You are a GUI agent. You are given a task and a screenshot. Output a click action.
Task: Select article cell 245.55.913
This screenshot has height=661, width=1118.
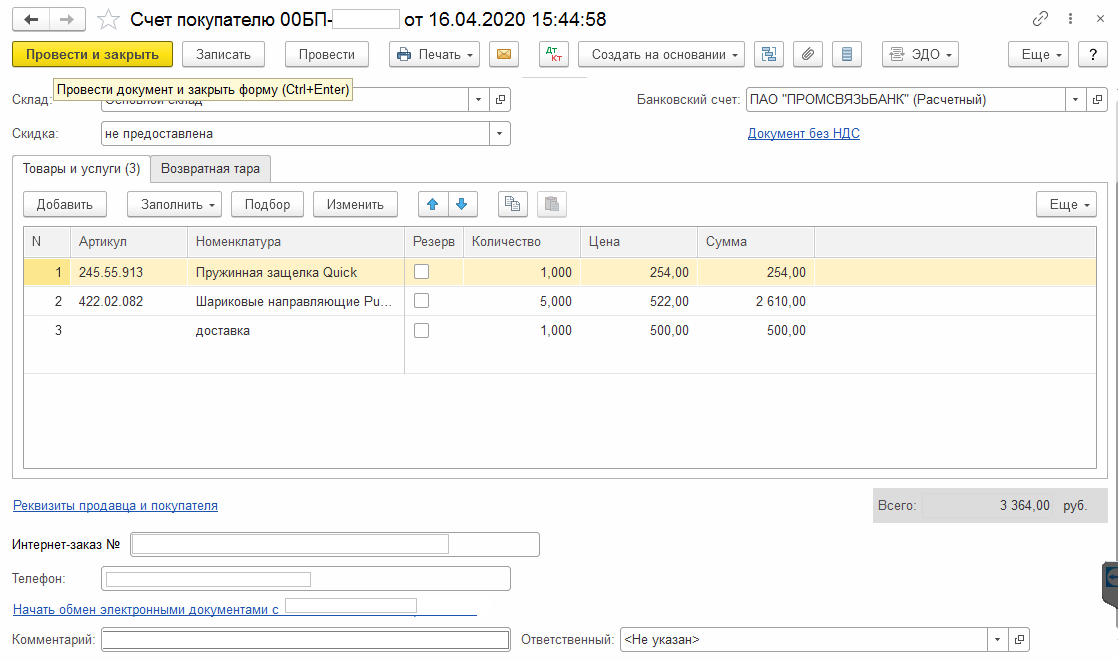click(128, 272)
